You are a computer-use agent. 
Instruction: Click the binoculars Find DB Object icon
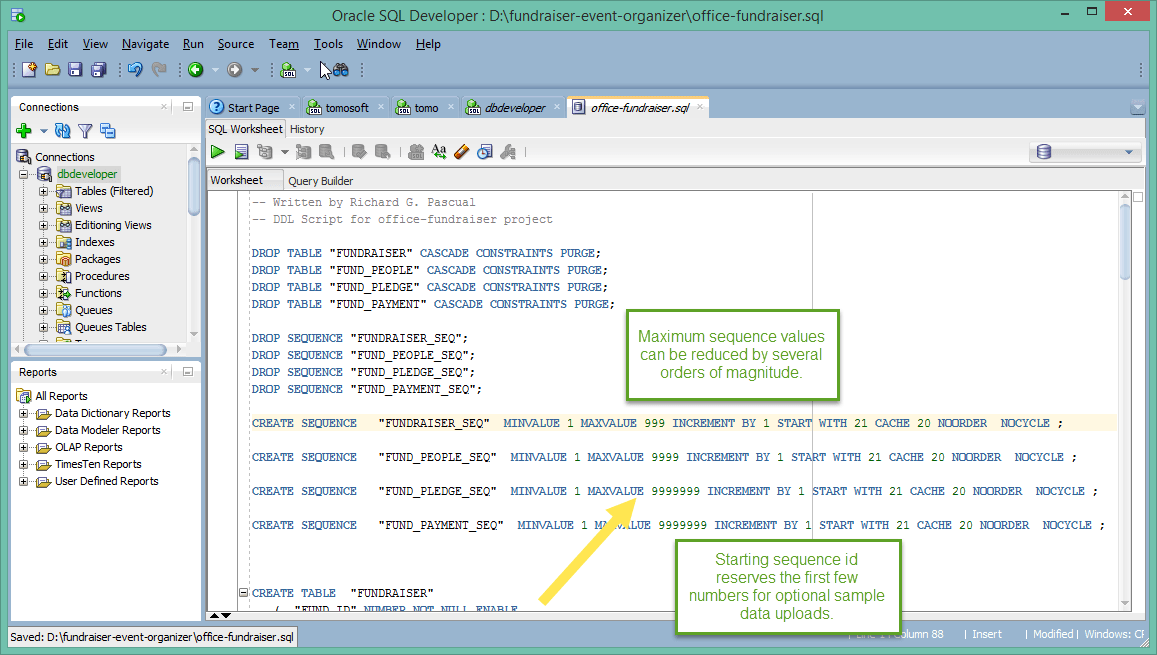(340, 69)
